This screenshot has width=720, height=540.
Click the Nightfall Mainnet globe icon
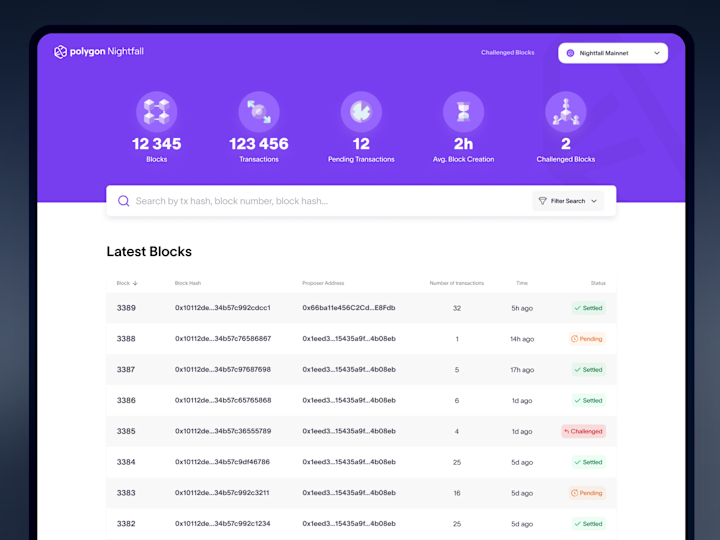[570, 53]
